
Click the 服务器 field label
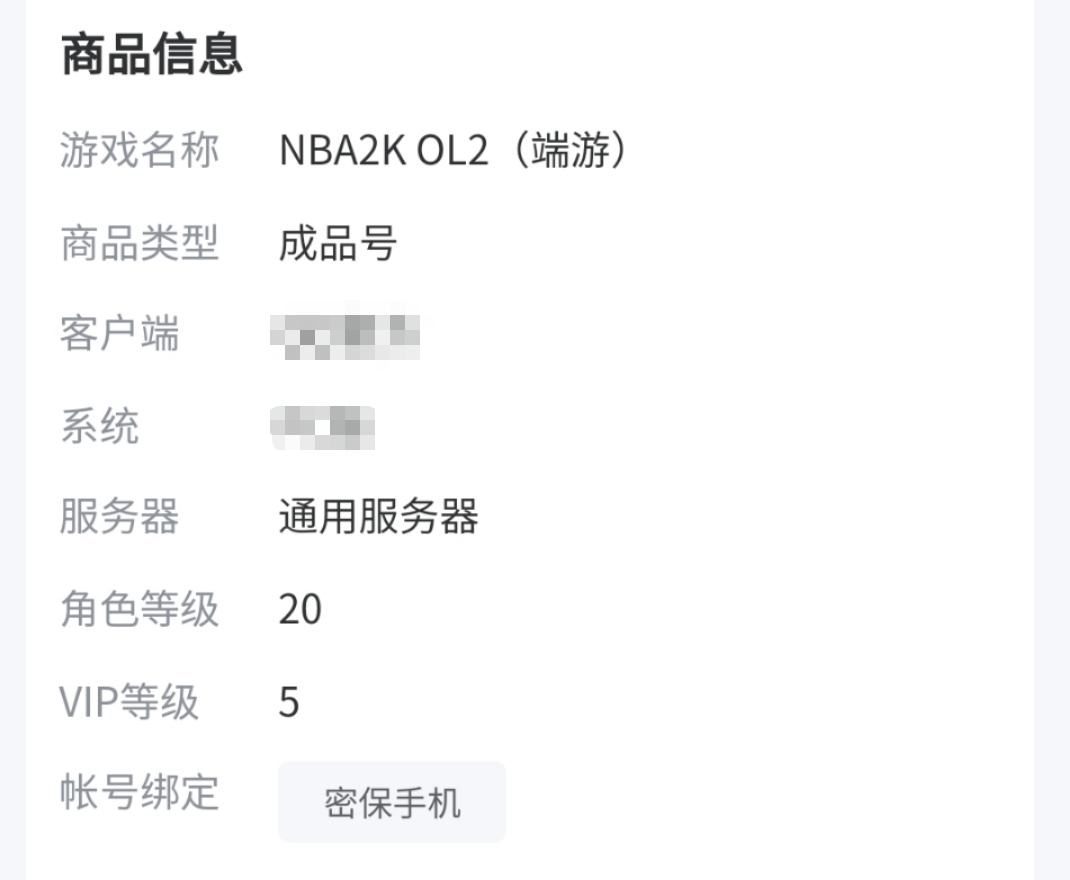click(x=119, y=517)
